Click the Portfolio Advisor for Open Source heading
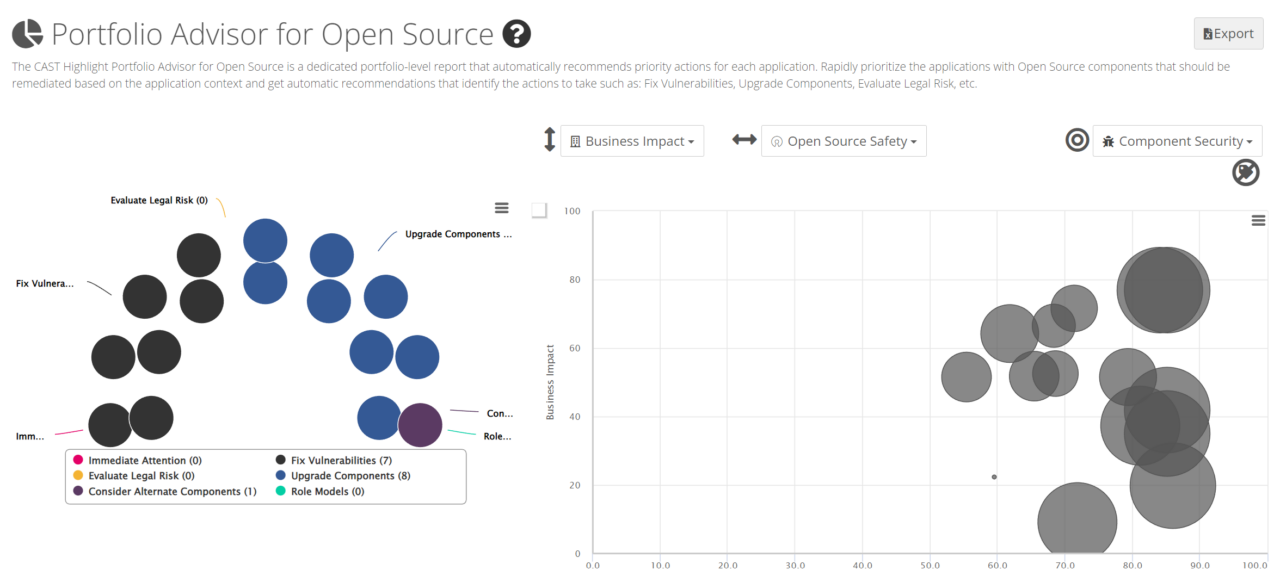Screen dimensions: 1280x570 [272, 34]
